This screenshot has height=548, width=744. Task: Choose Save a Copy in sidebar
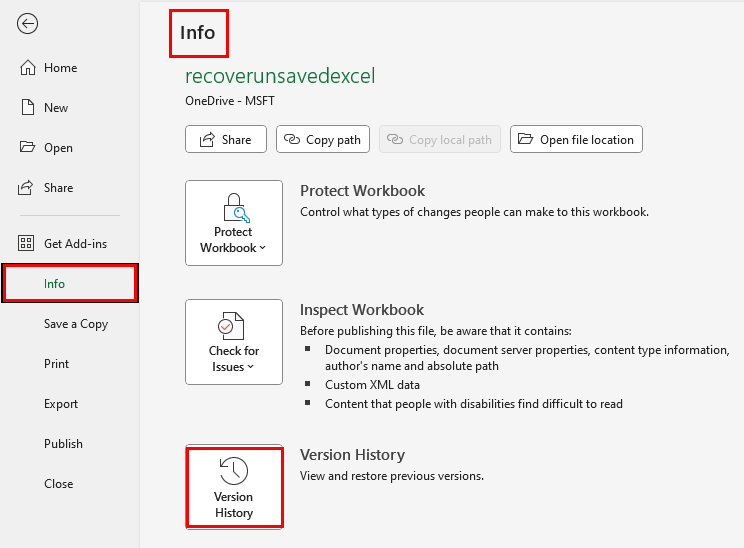[76, 324]
